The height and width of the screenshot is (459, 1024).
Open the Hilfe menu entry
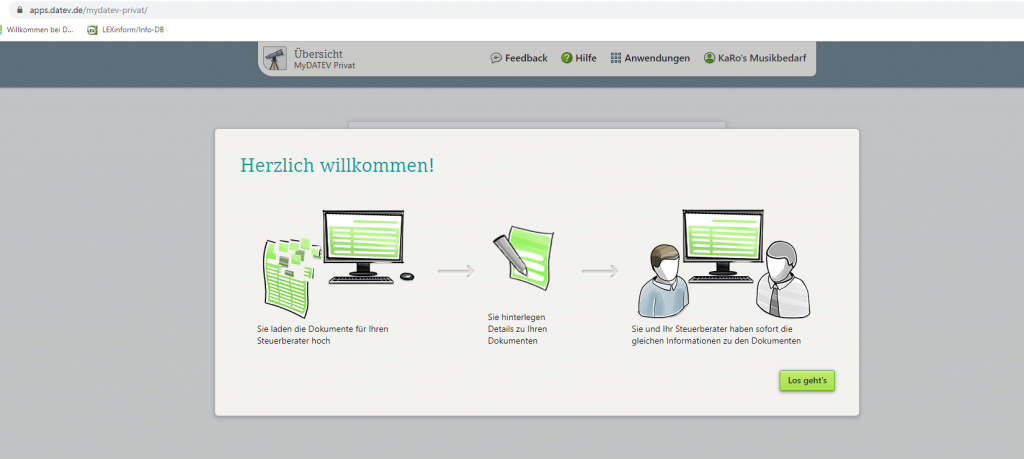point(586,58)
